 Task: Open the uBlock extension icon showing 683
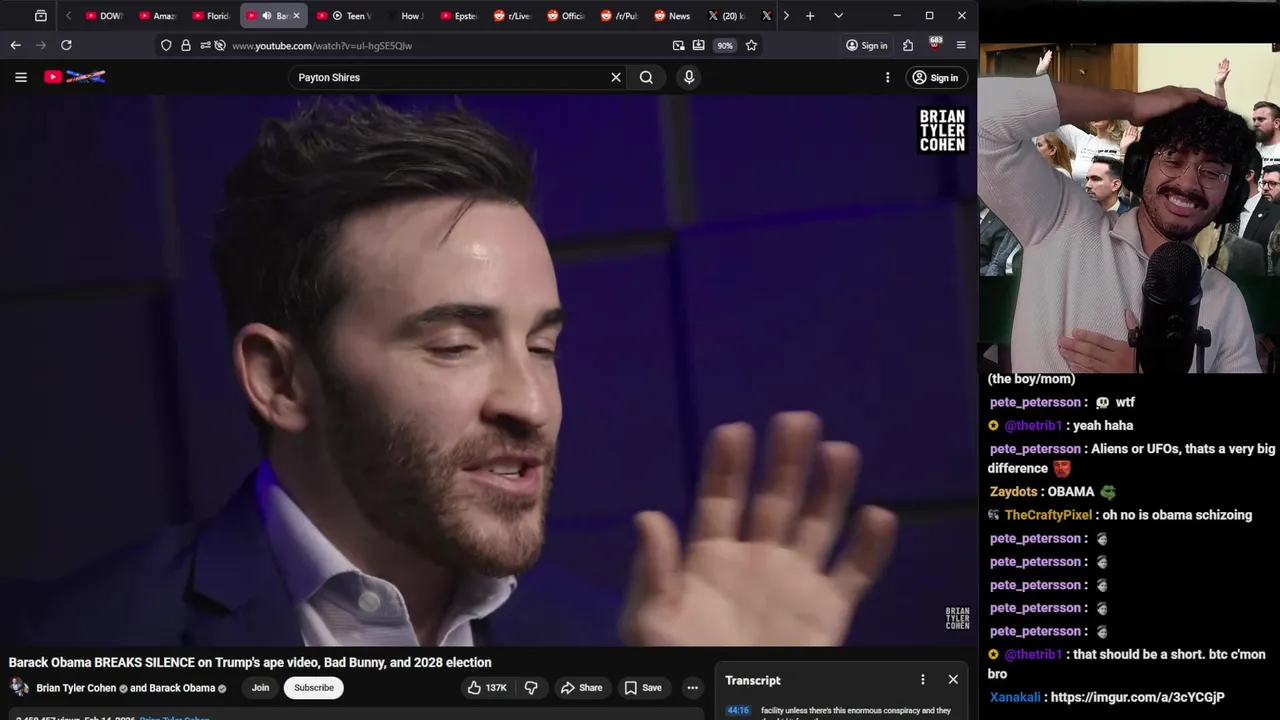pos(935,45)
